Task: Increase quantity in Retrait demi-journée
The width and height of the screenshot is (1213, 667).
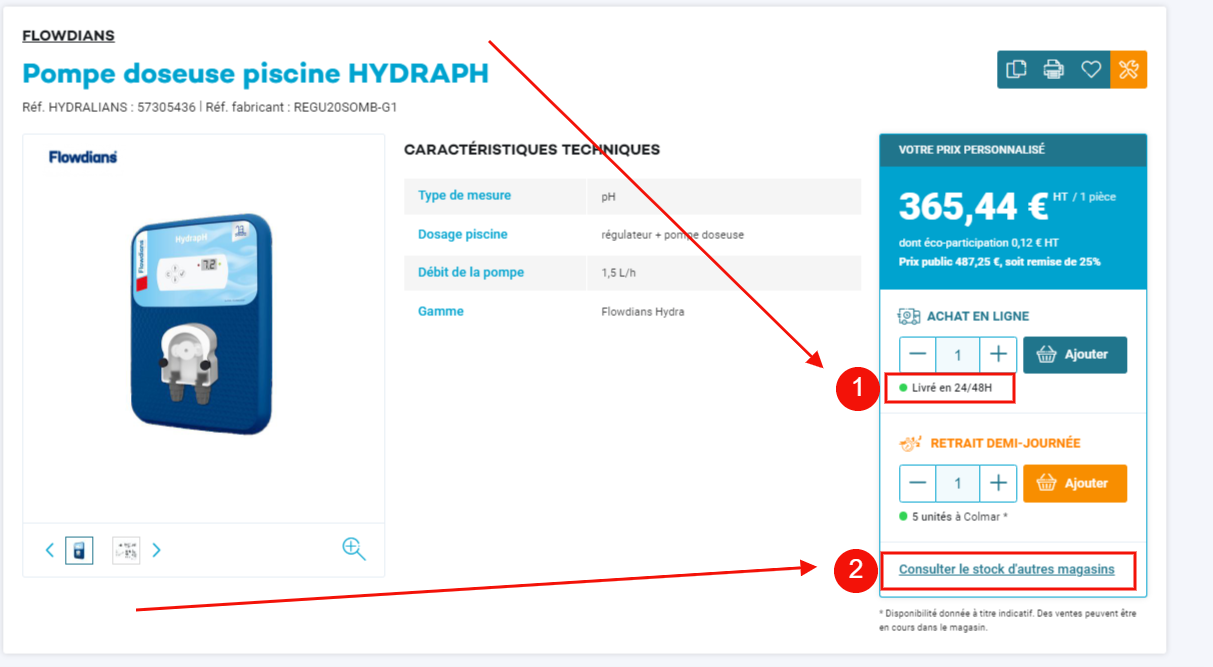Action: point(998,483)
